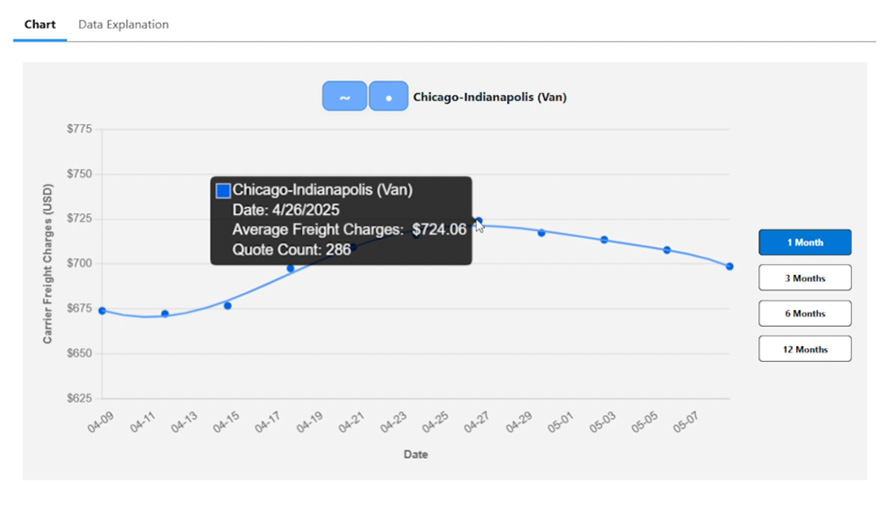Screen dimensions: 889x505
Task: Select the peak data point at 04-27
Action: 479,220
